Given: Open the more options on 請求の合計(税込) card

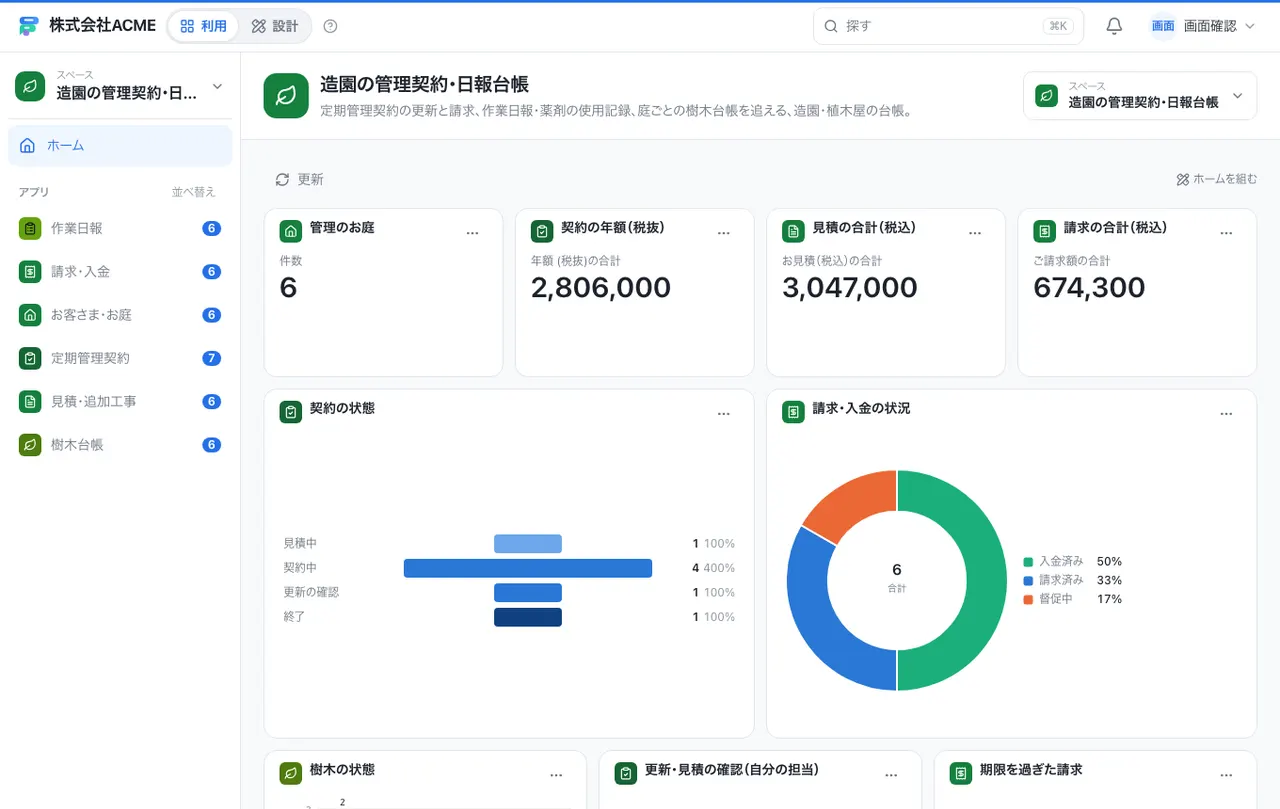Looking at the screenshot, I should click(x=1226, y=233).
